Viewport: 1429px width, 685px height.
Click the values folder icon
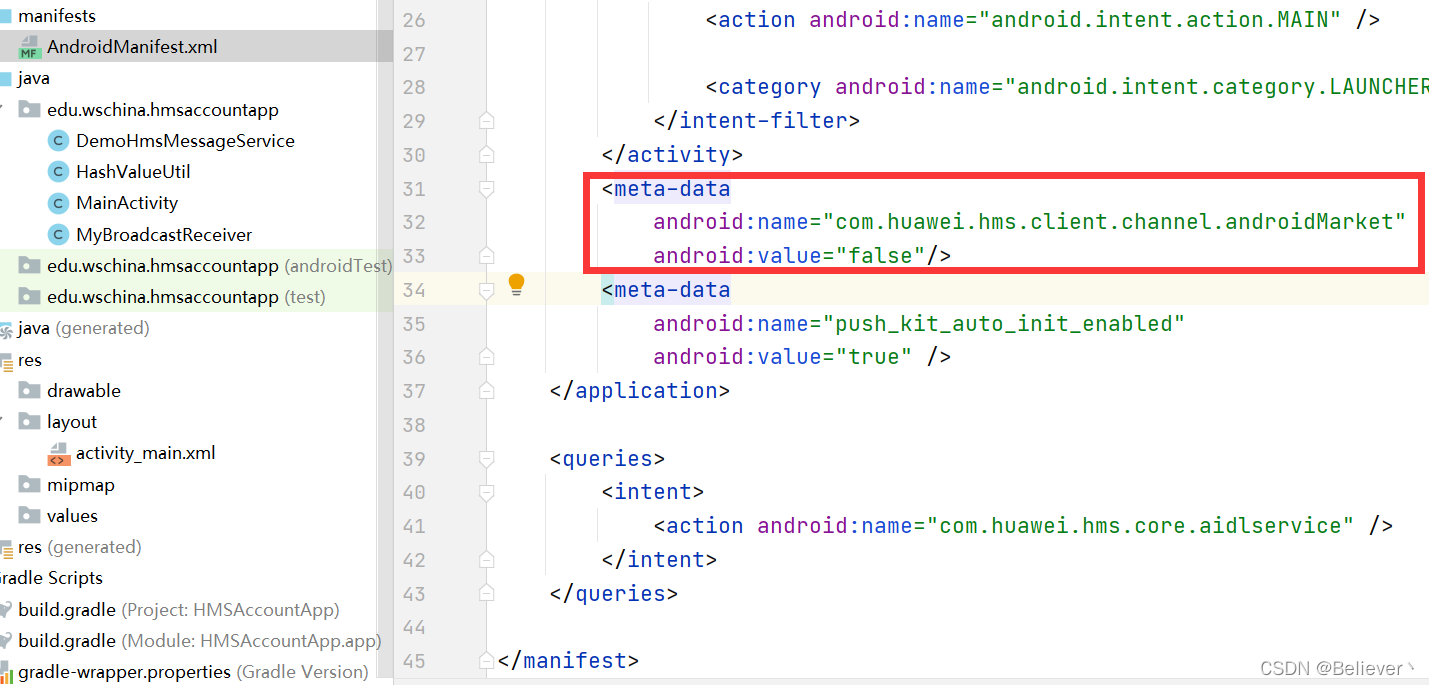30,516
